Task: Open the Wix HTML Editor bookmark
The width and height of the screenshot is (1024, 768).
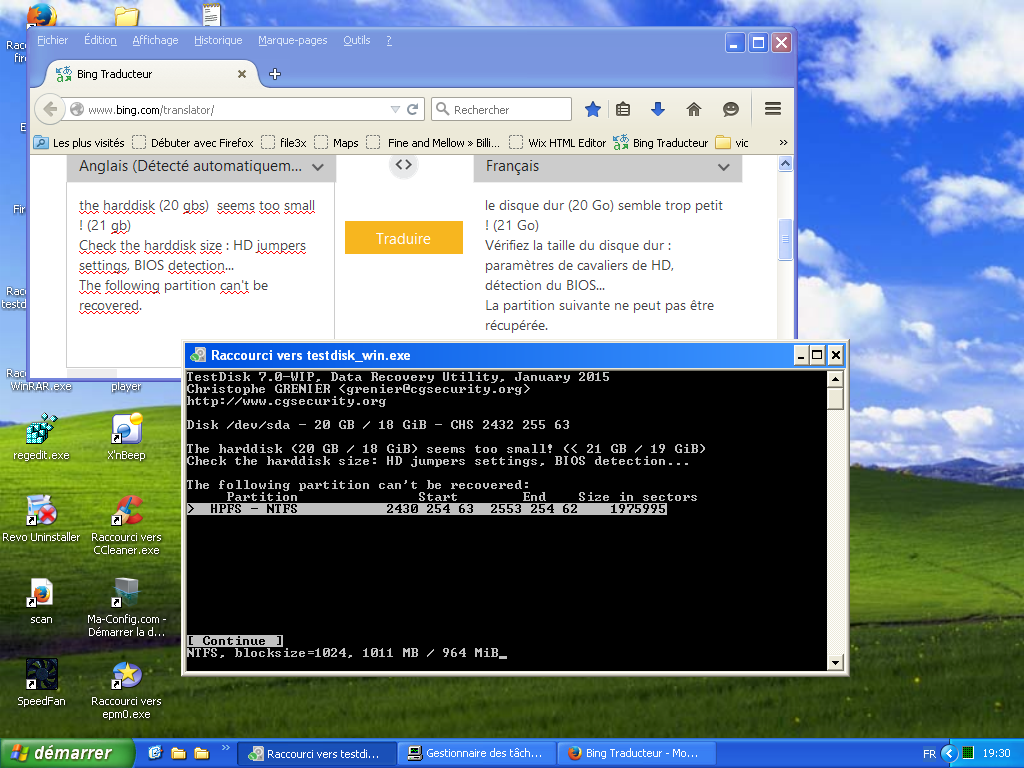Action: pos(558,142)
